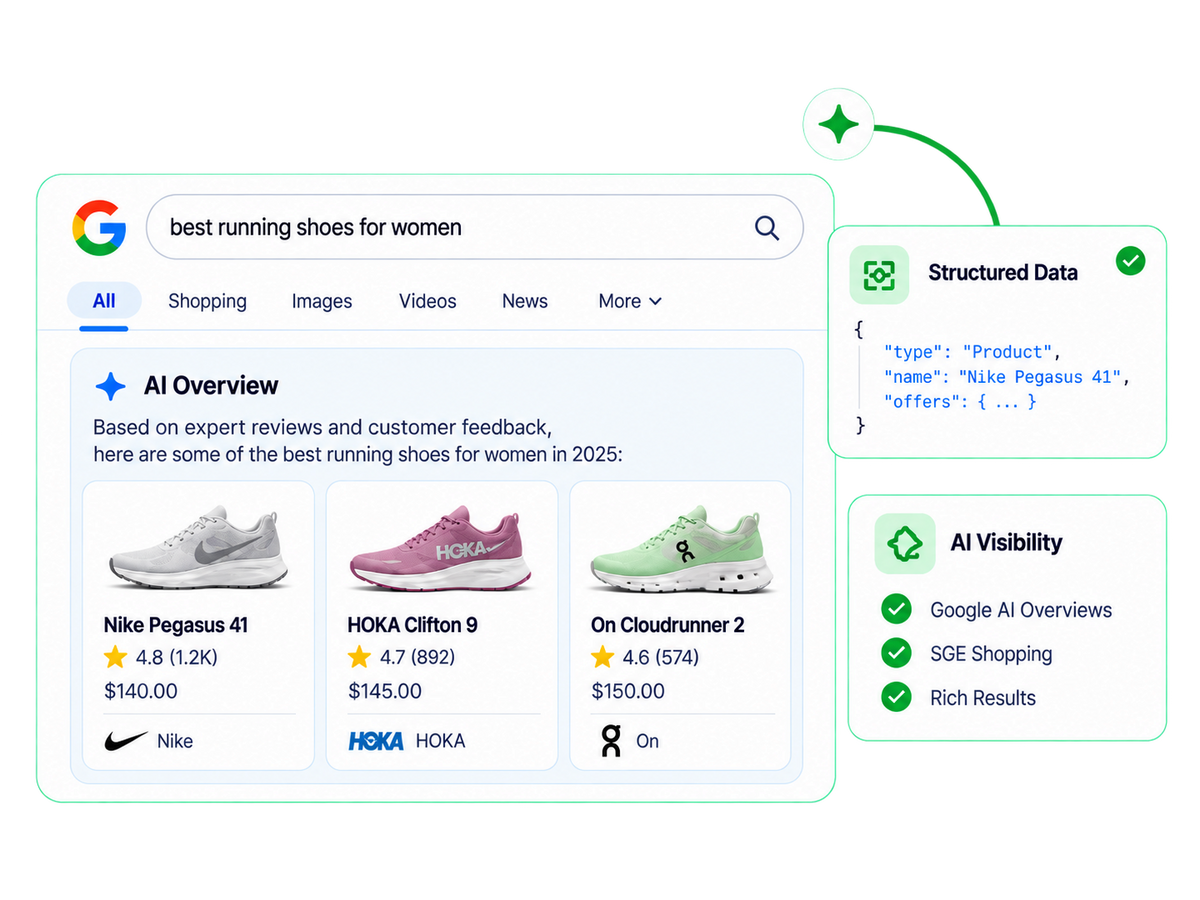
Task: Click the 'Based on expert reviews' sentence
Action: pyautogui.click(x=357, y=440)
